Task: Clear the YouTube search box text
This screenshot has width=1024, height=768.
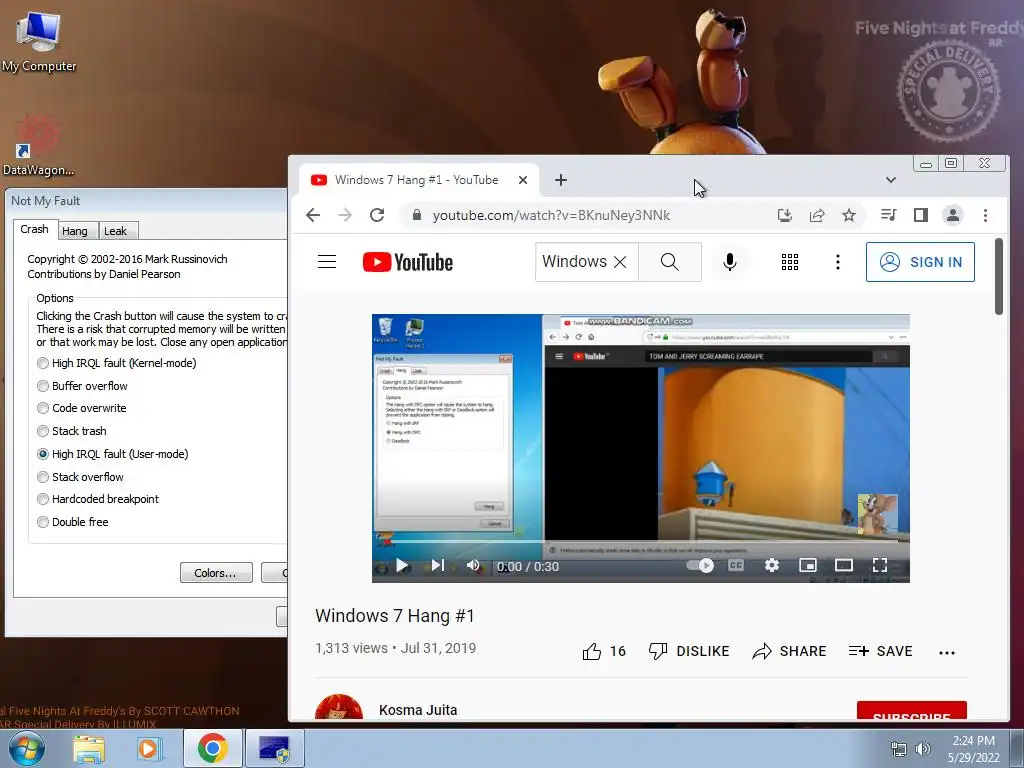Action: (620, 262)
